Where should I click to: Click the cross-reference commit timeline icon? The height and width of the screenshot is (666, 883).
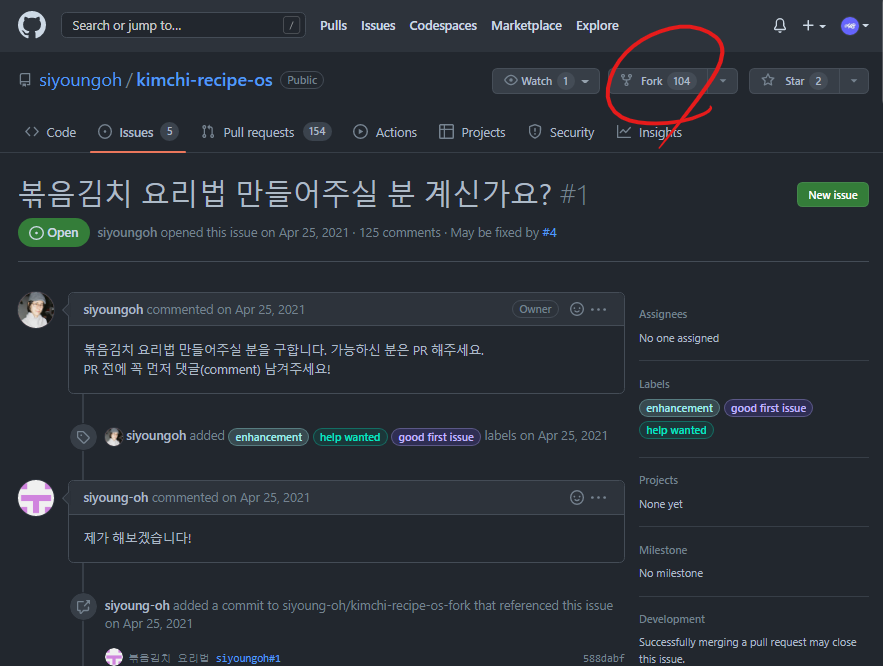coord(83,606)
